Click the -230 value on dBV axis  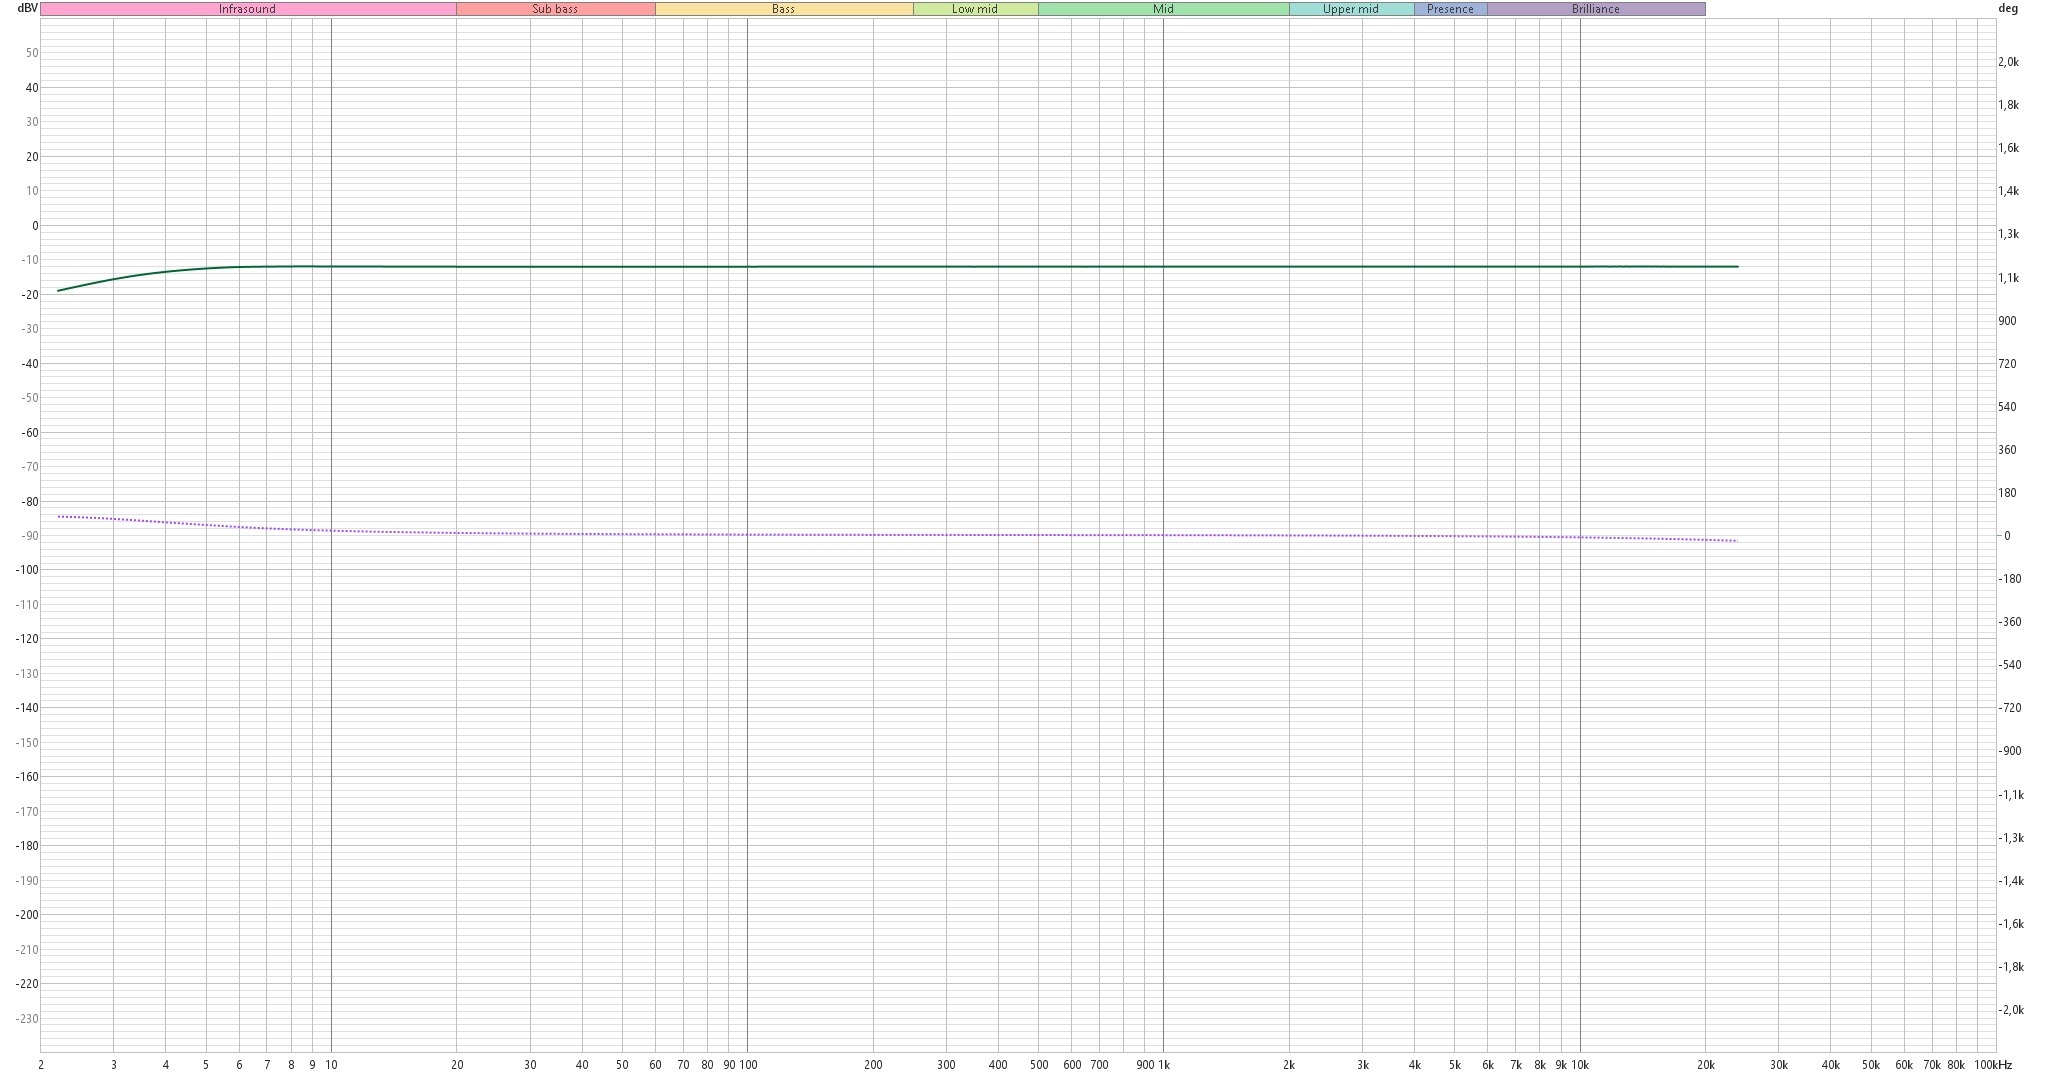(27, 1018)
